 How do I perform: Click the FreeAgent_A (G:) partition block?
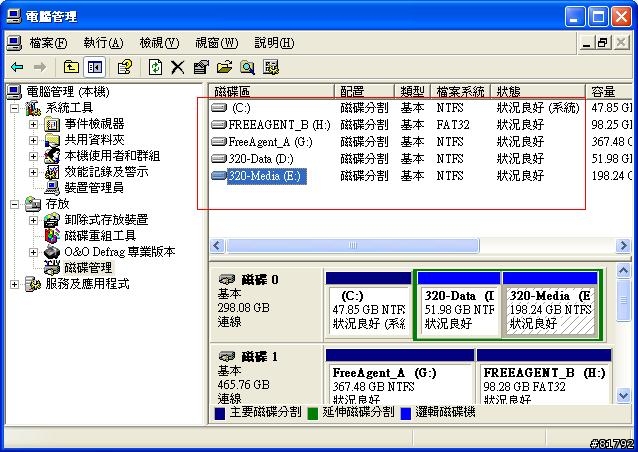point(400,376)
